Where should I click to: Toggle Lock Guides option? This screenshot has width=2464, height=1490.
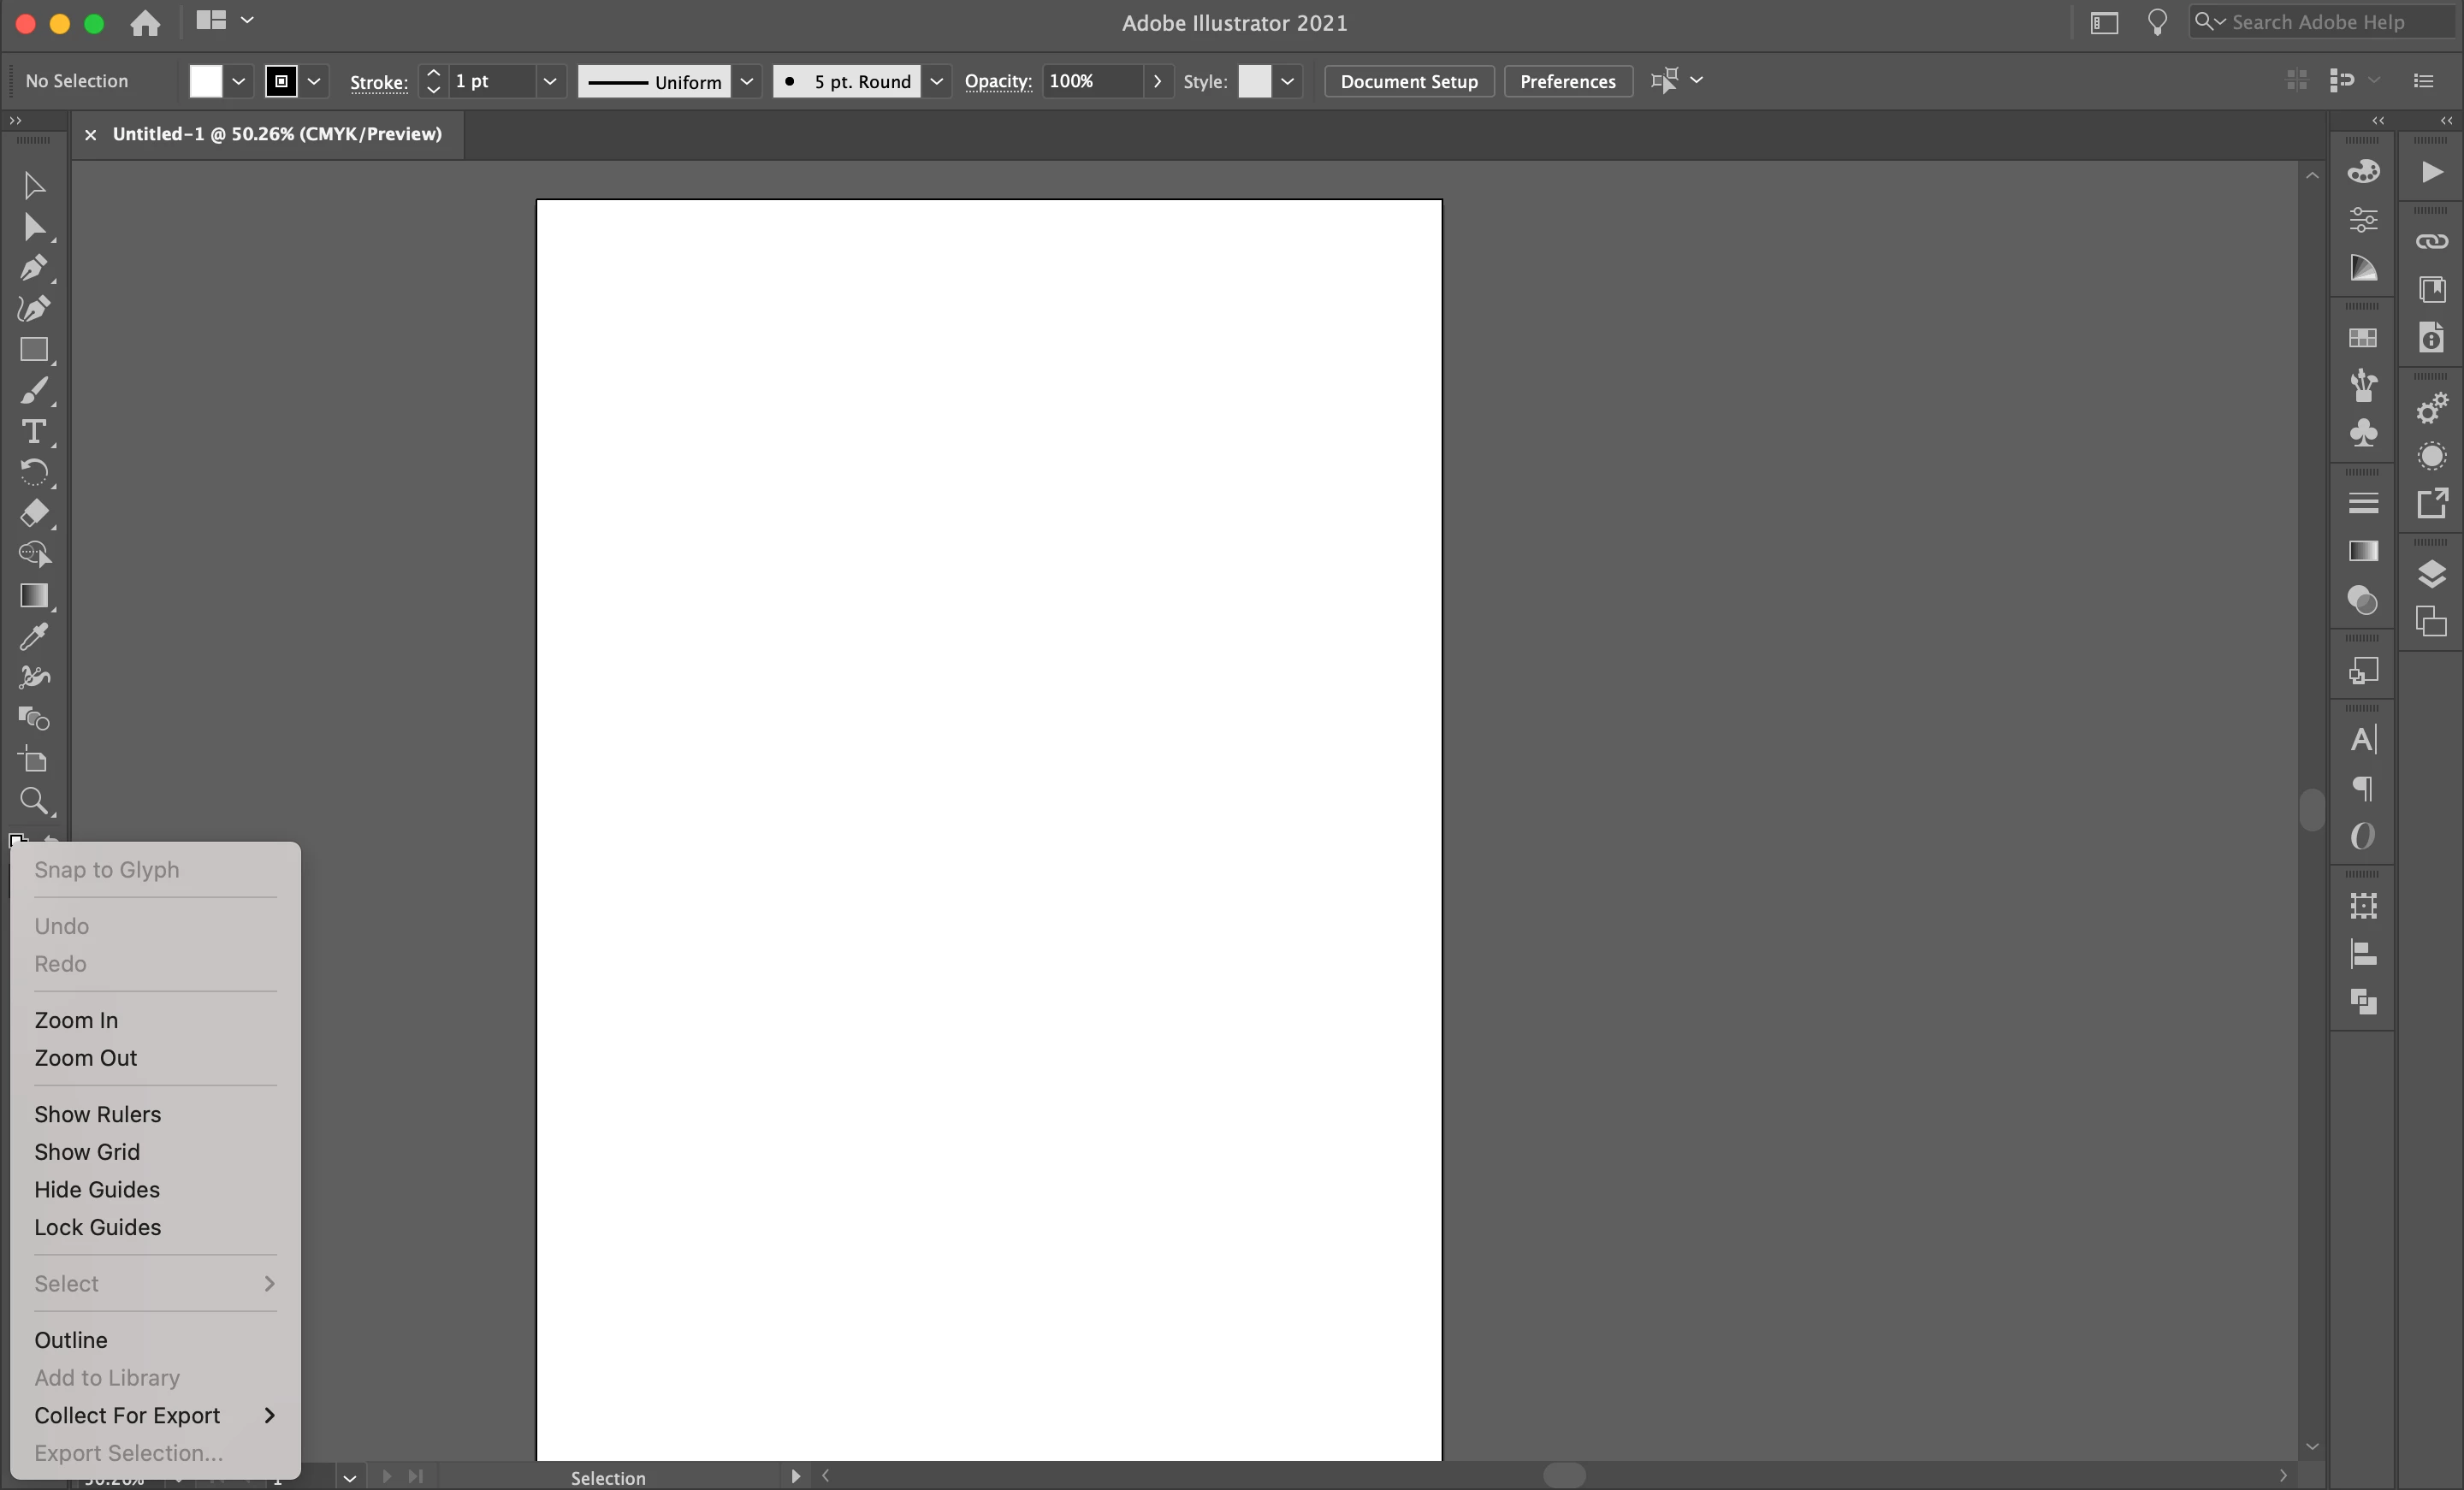point(97,1227)
